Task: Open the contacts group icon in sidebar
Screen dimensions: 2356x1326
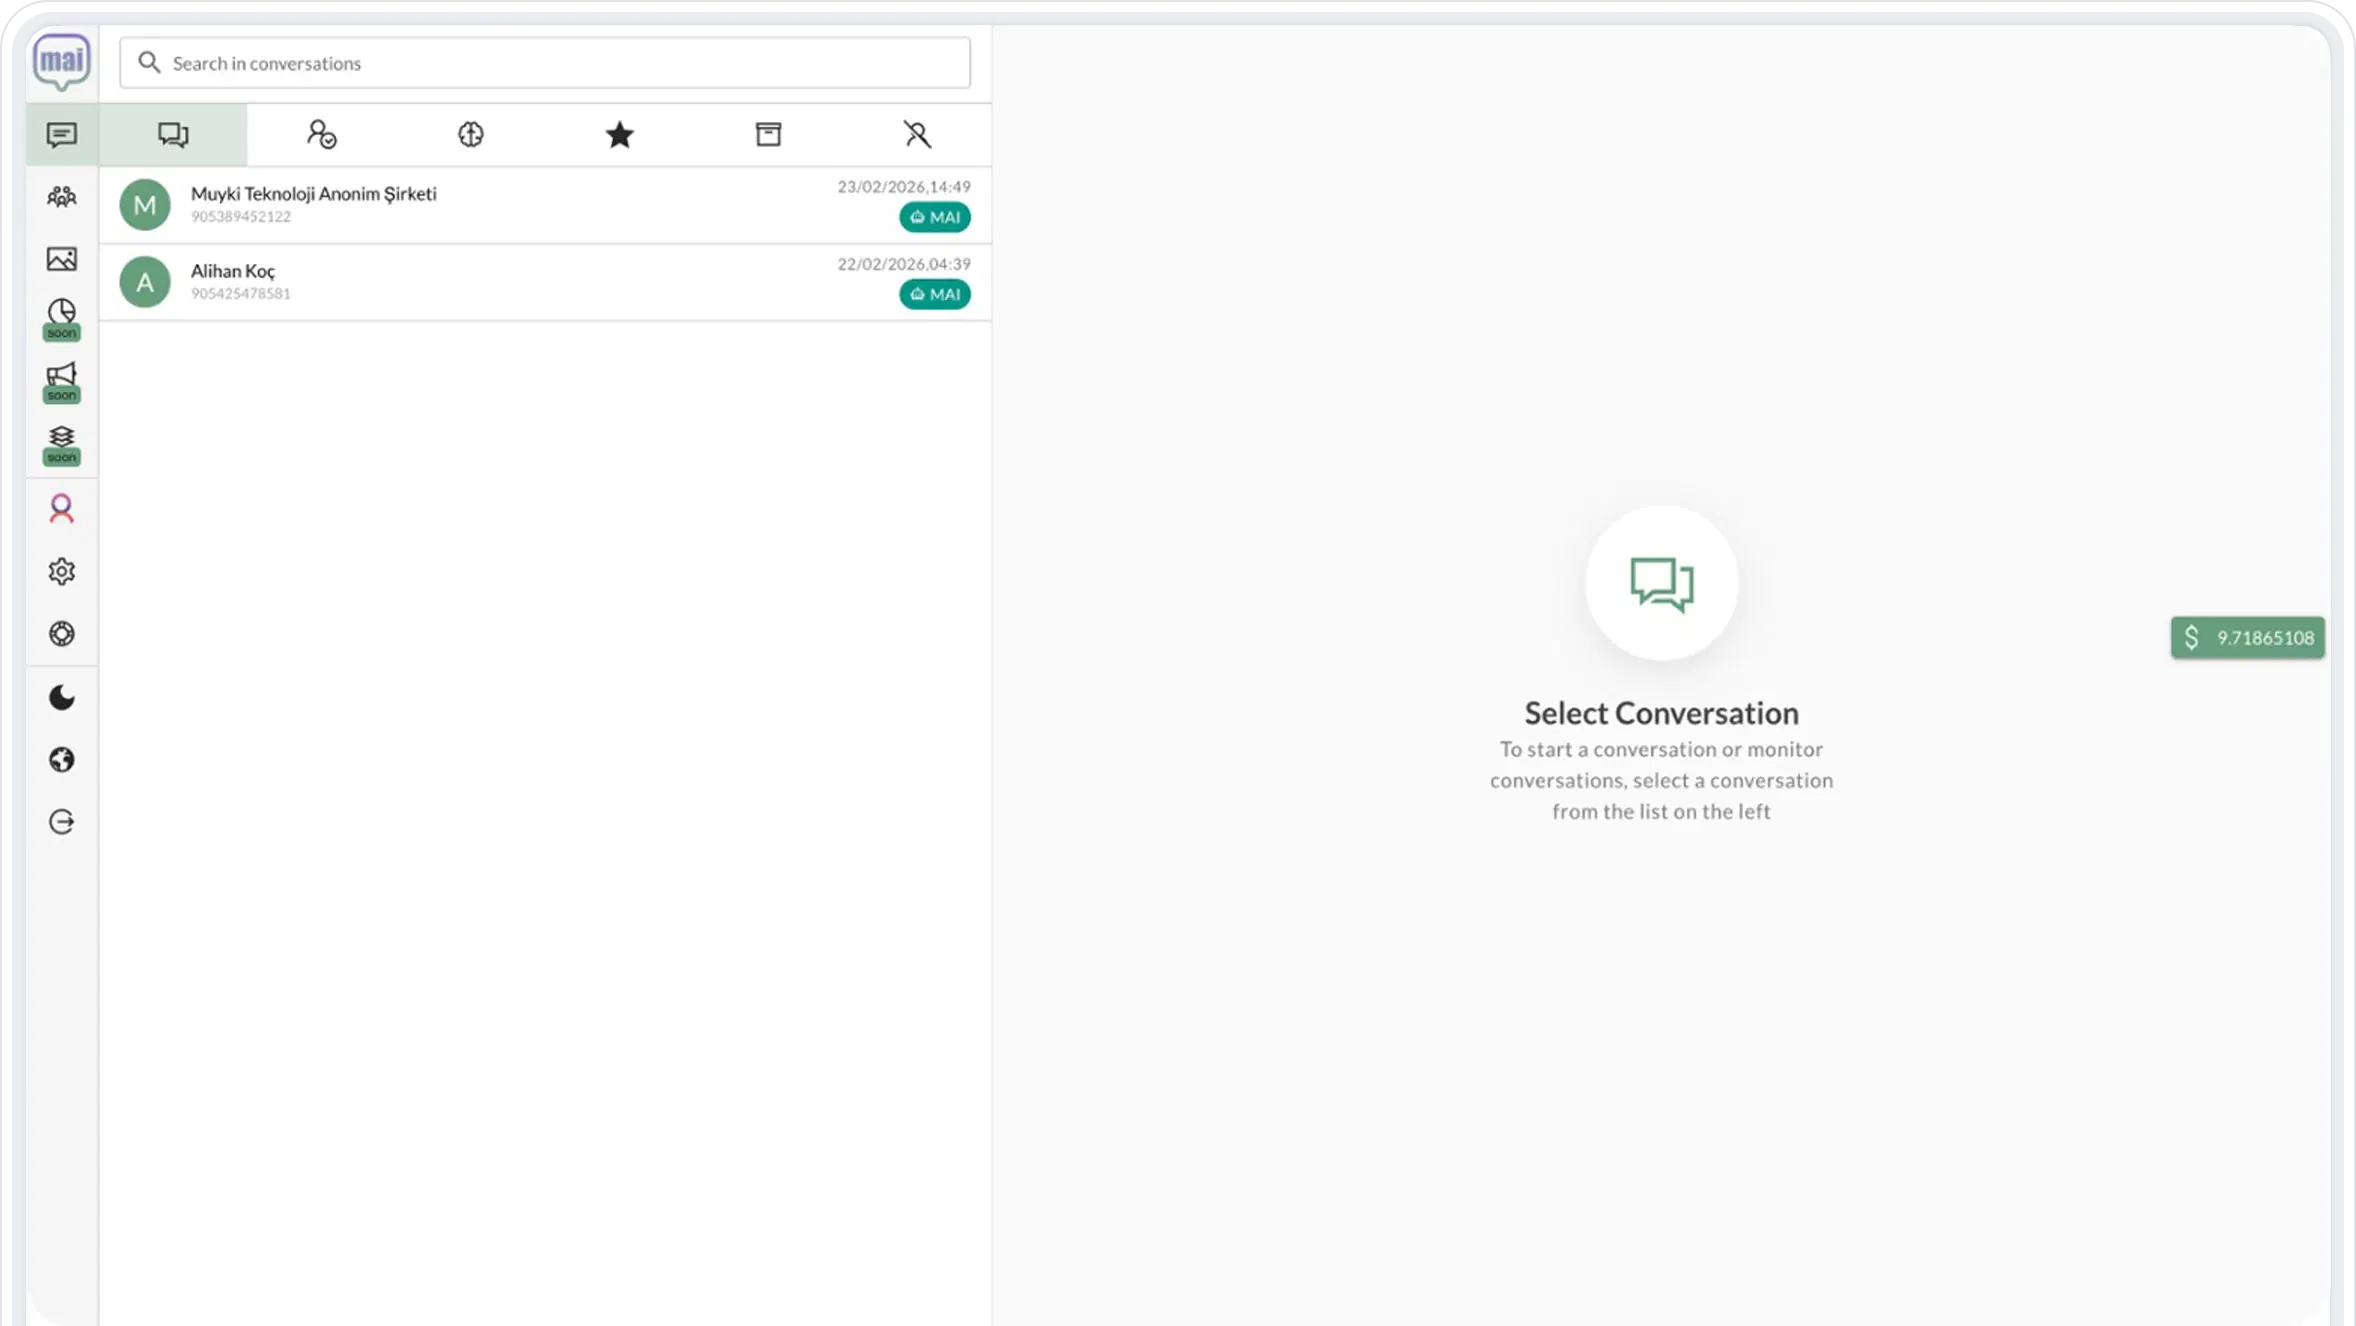Action: [61, 197]
